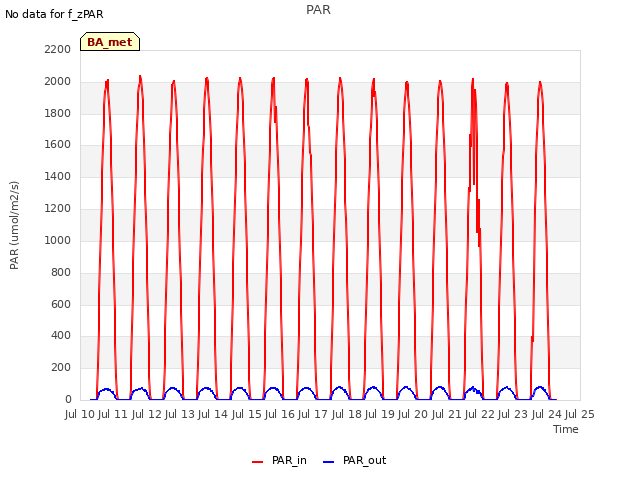Click the Time x-axis title
Image resolution: width=640 pixels, height=480 pixels.
(566, 429)
